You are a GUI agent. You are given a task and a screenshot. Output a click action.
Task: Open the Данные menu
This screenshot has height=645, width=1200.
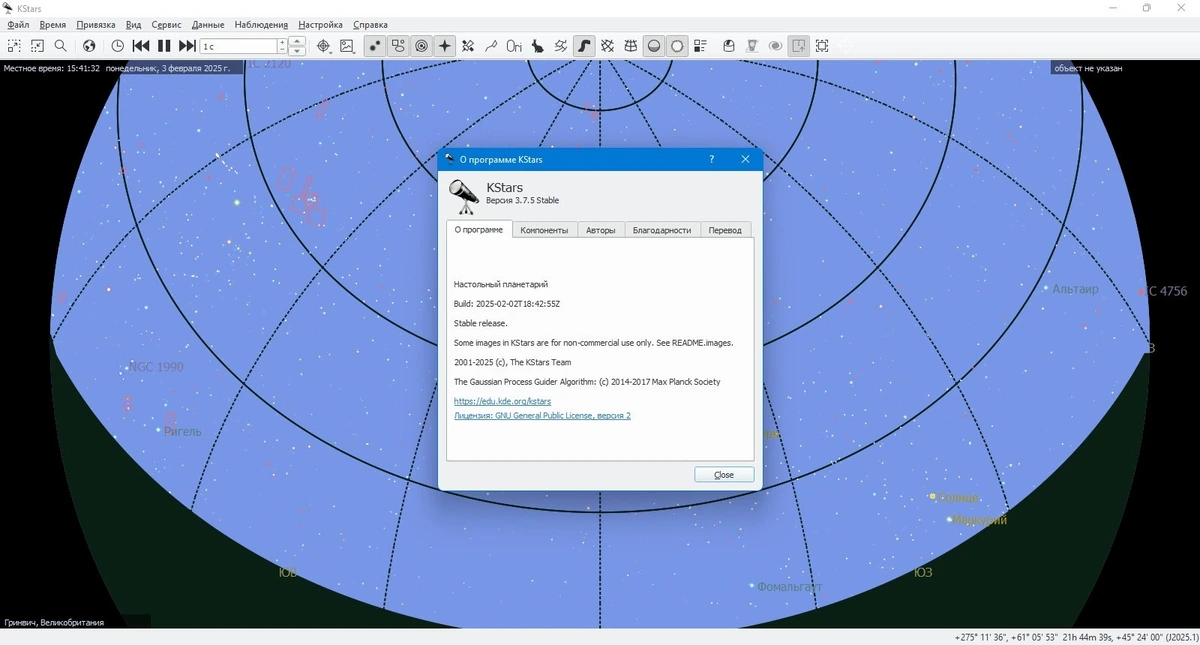pos(208,24)
